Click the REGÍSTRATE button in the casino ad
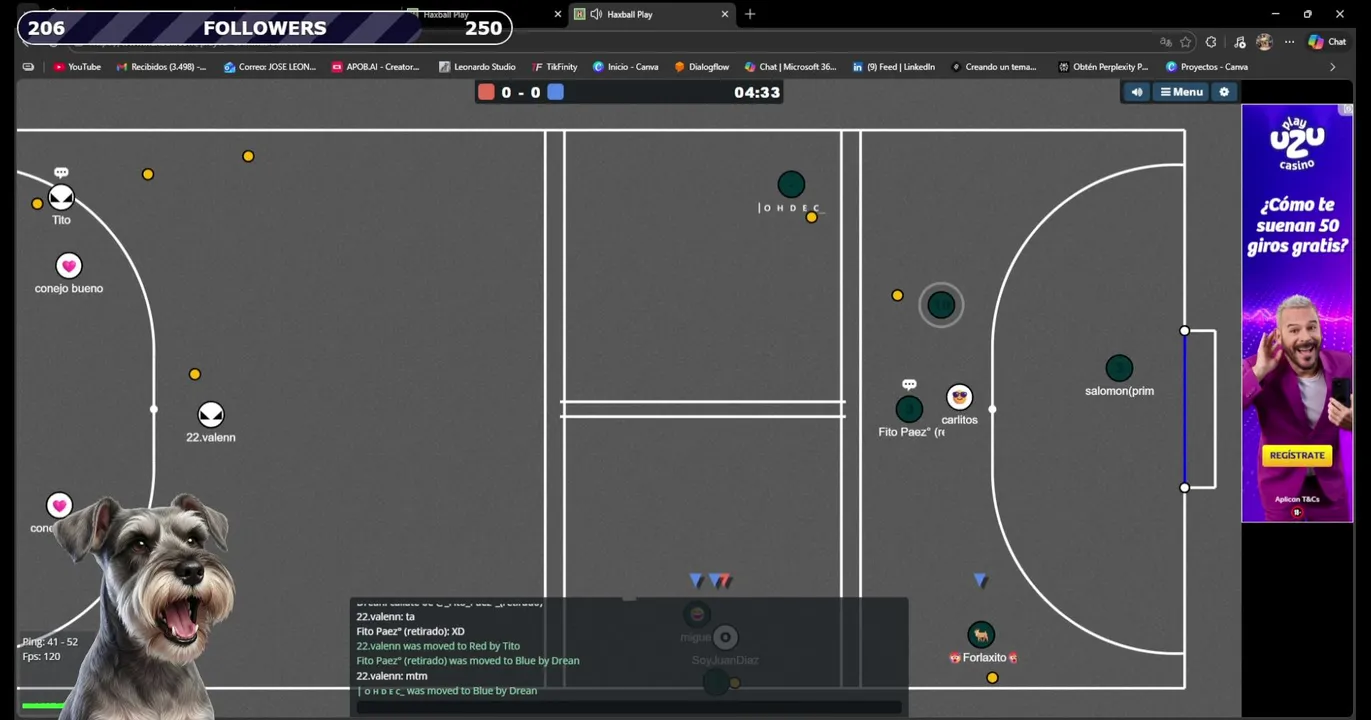Image resolution: width=1371 pixels, height=720 pixels. (1296, 455)
